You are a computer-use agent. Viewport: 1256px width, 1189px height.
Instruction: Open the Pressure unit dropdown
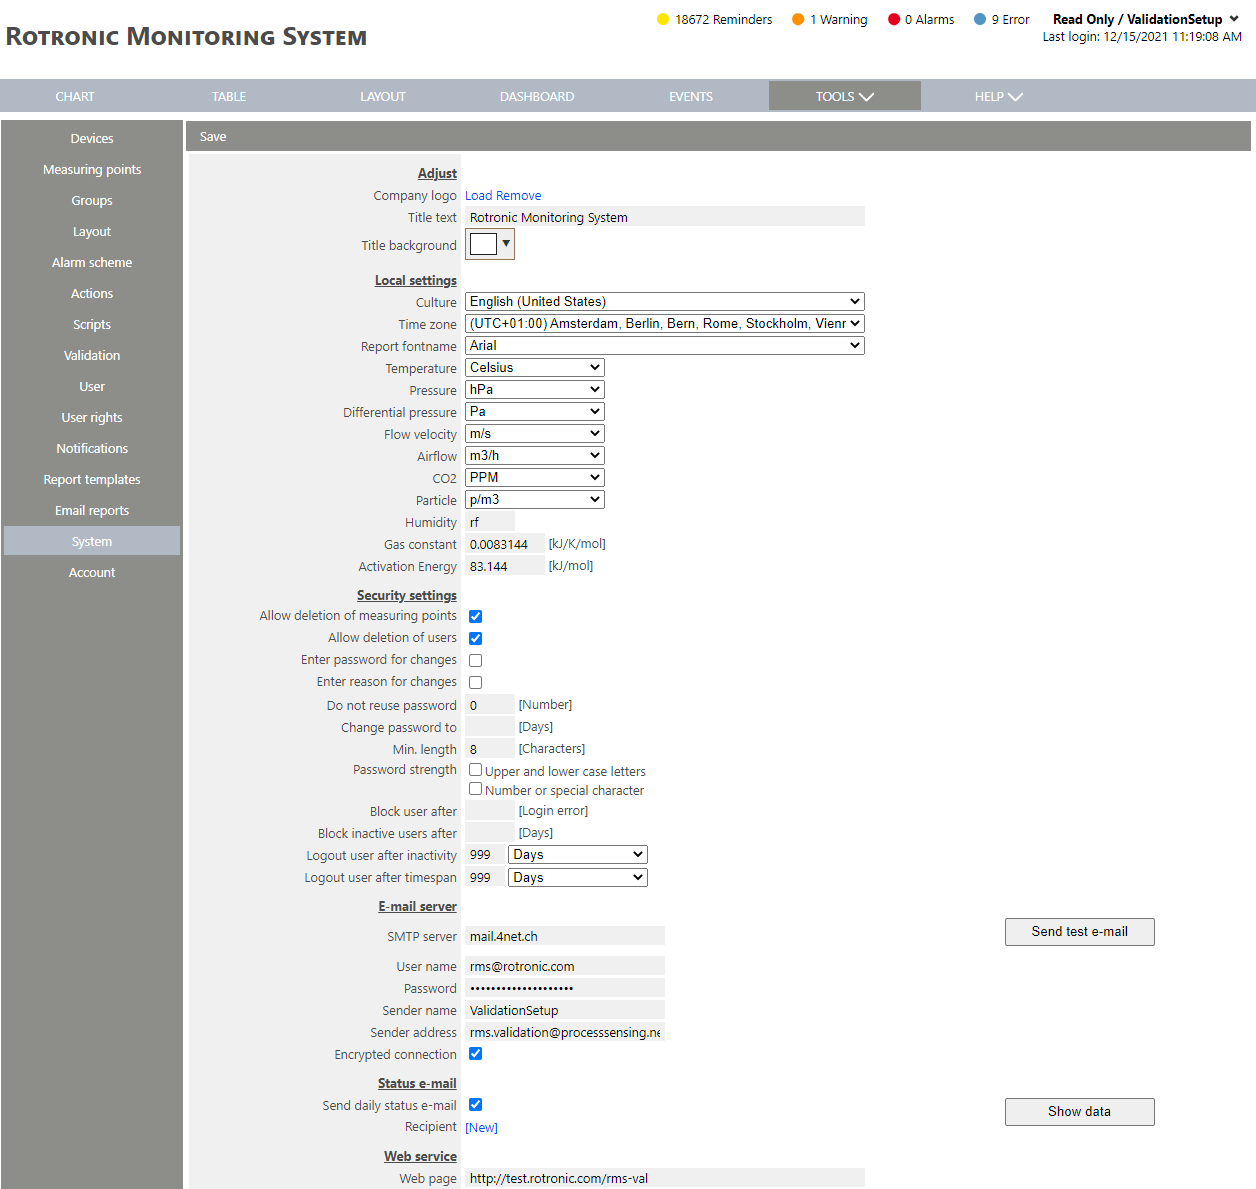535,389
